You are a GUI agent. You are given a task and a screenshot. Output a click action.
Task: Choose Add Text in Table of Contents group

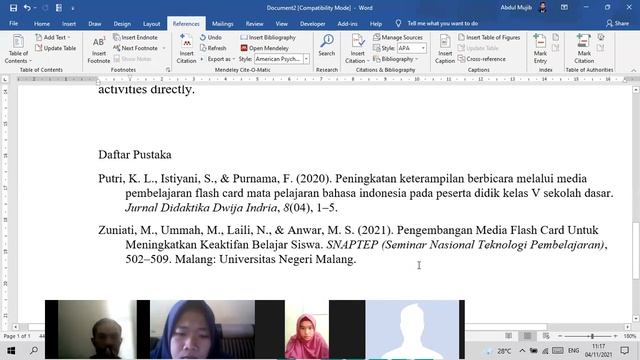pyautogui.click(x=53, y=37)
